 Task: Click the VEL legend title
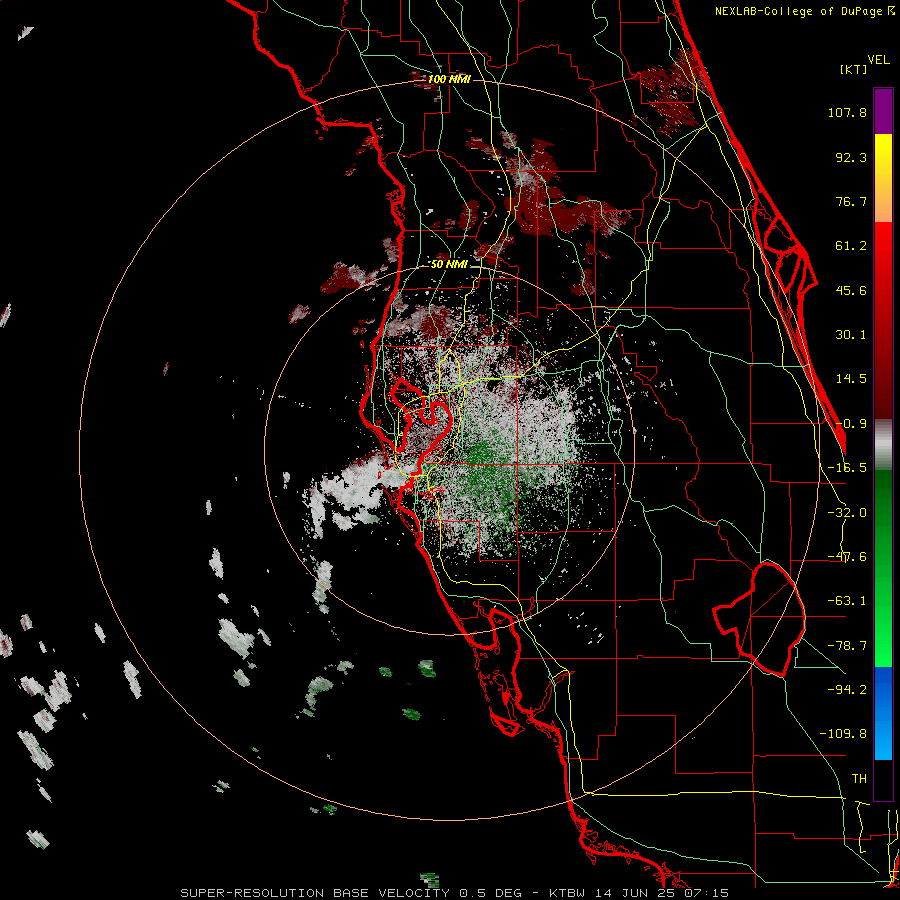pyautogui.click(x=878, y=60)
